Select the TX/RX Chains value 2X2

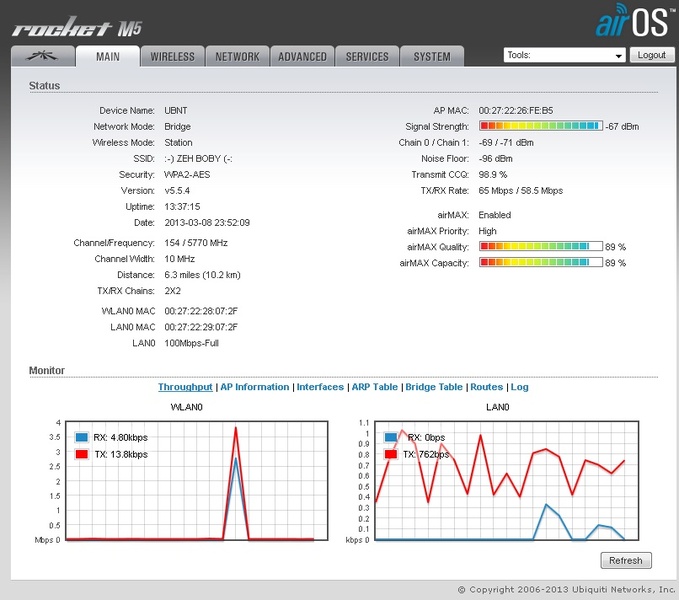coord(172,290)
